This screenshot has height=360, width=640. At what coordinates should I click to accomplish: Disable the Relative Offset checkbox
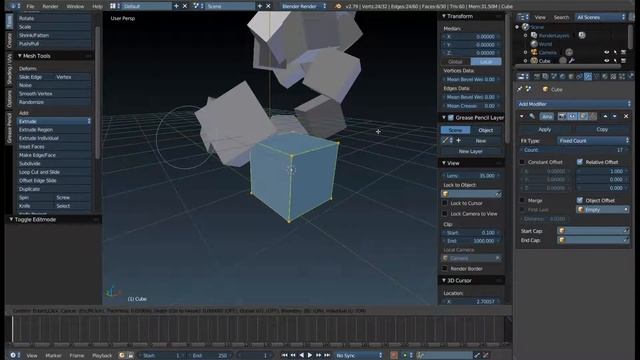(580, 162)
